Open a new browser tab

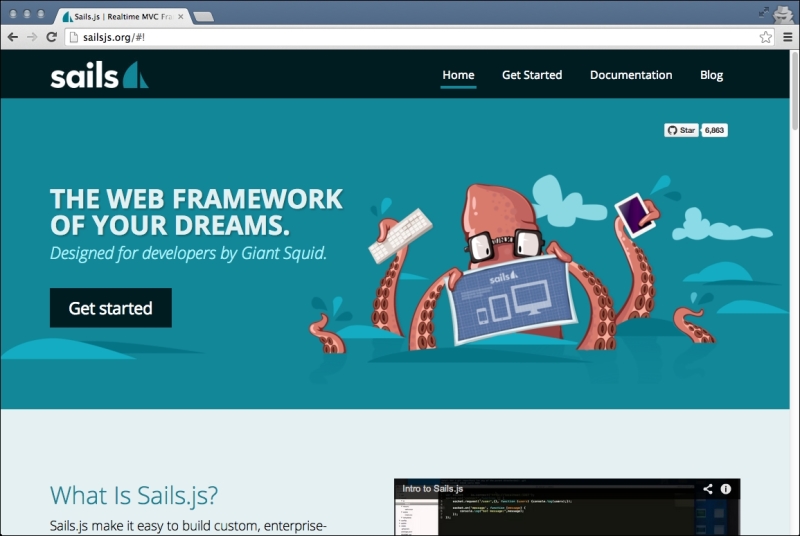coord(204,17)
